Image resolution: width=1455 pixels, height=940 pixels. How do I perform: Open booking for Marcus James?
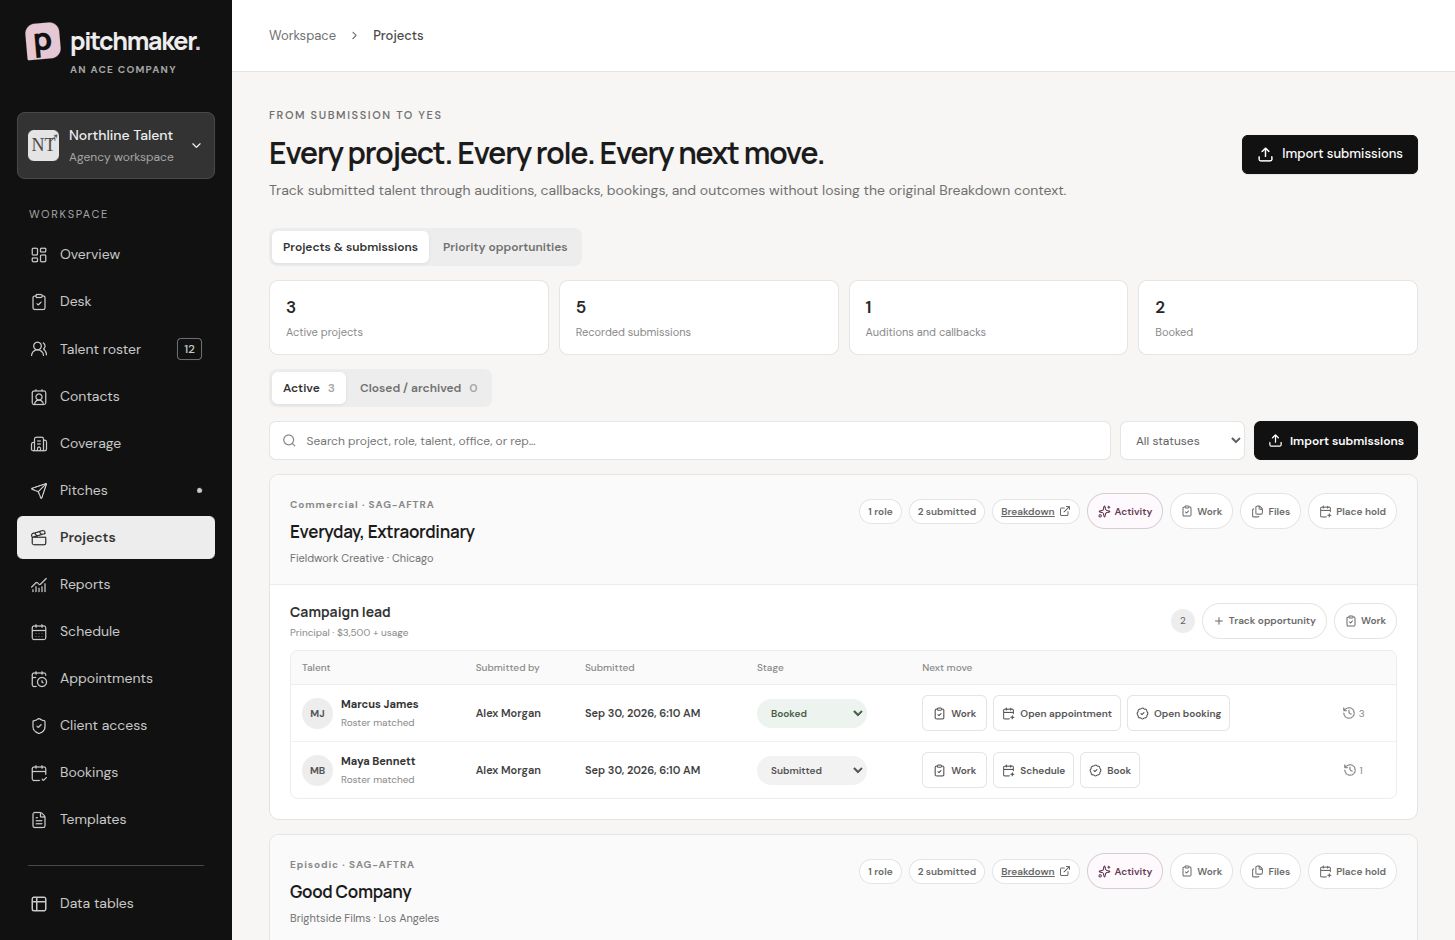[x=1178, y=713]
